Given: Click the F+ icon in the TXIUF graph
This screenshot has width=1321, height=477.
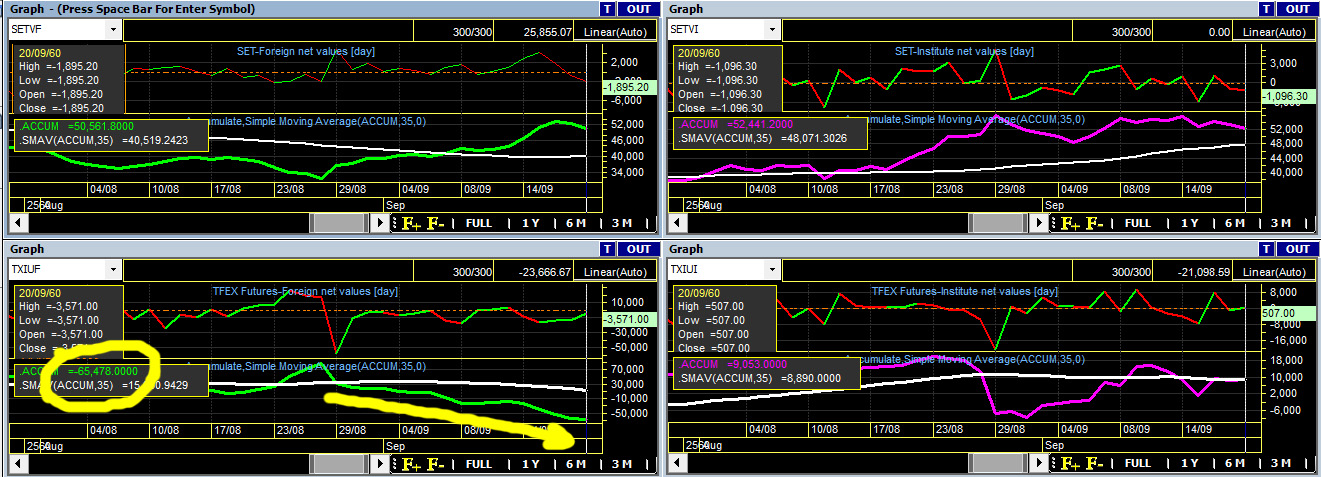Looking at the screenshot, I should (411, 464).
